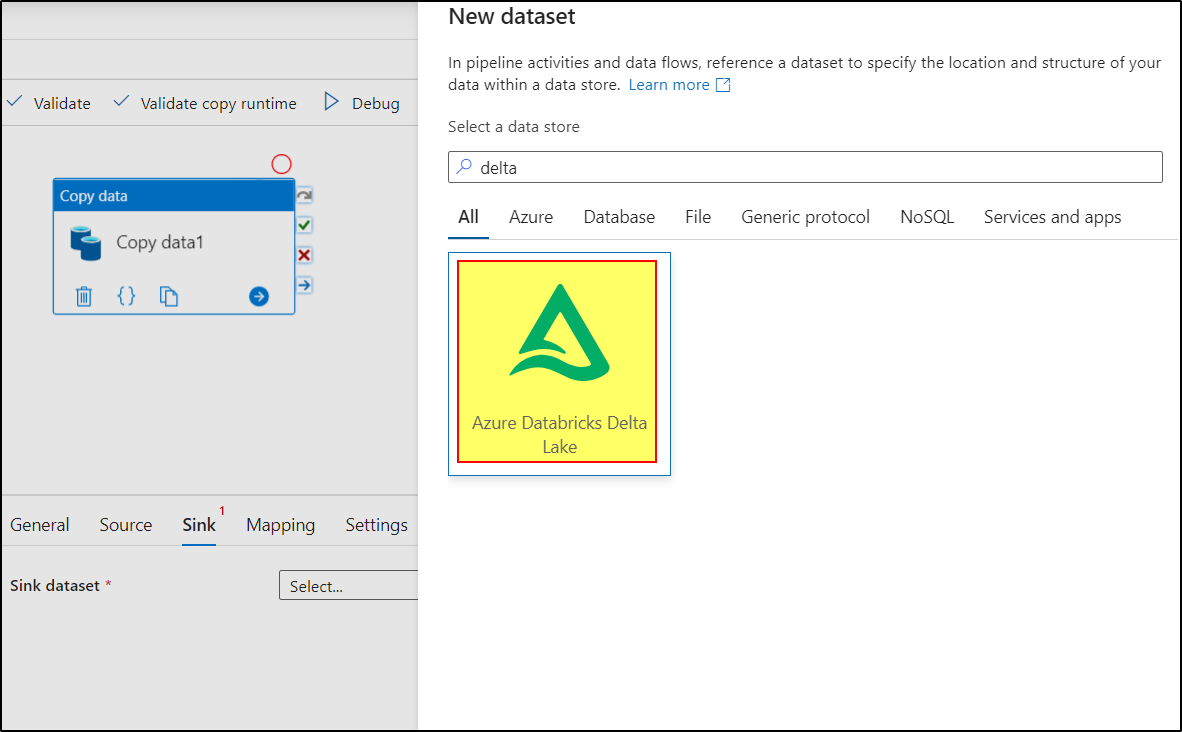Click the delete trash icon on Copy data activity

click(84, 296)
